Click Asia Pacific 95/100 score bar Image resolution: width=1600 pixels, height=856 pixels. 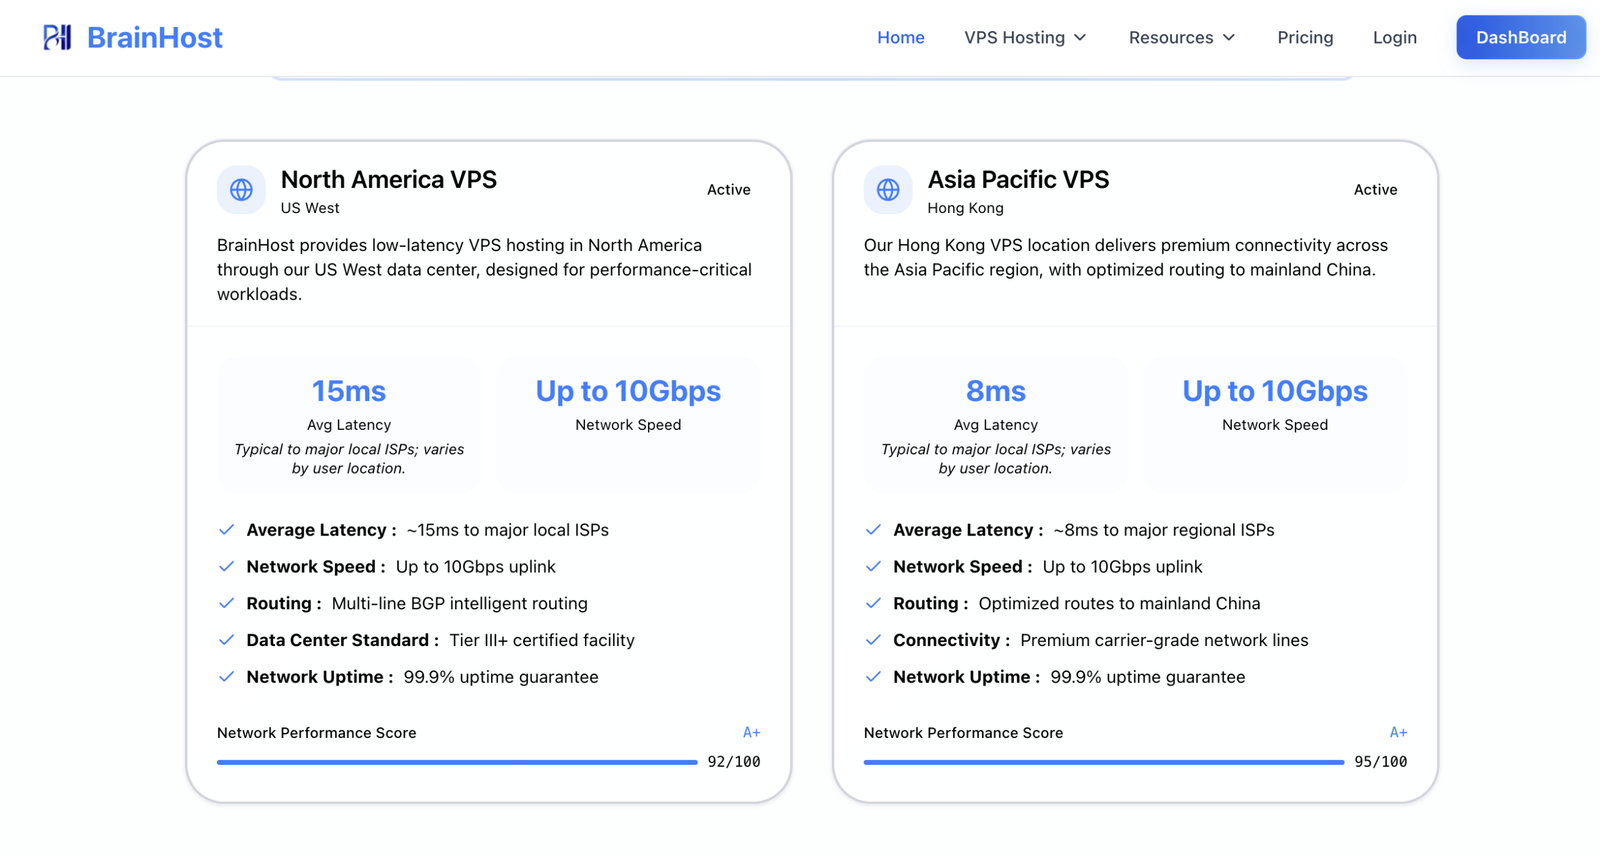pyautogui.click(x=1104, y=762)
